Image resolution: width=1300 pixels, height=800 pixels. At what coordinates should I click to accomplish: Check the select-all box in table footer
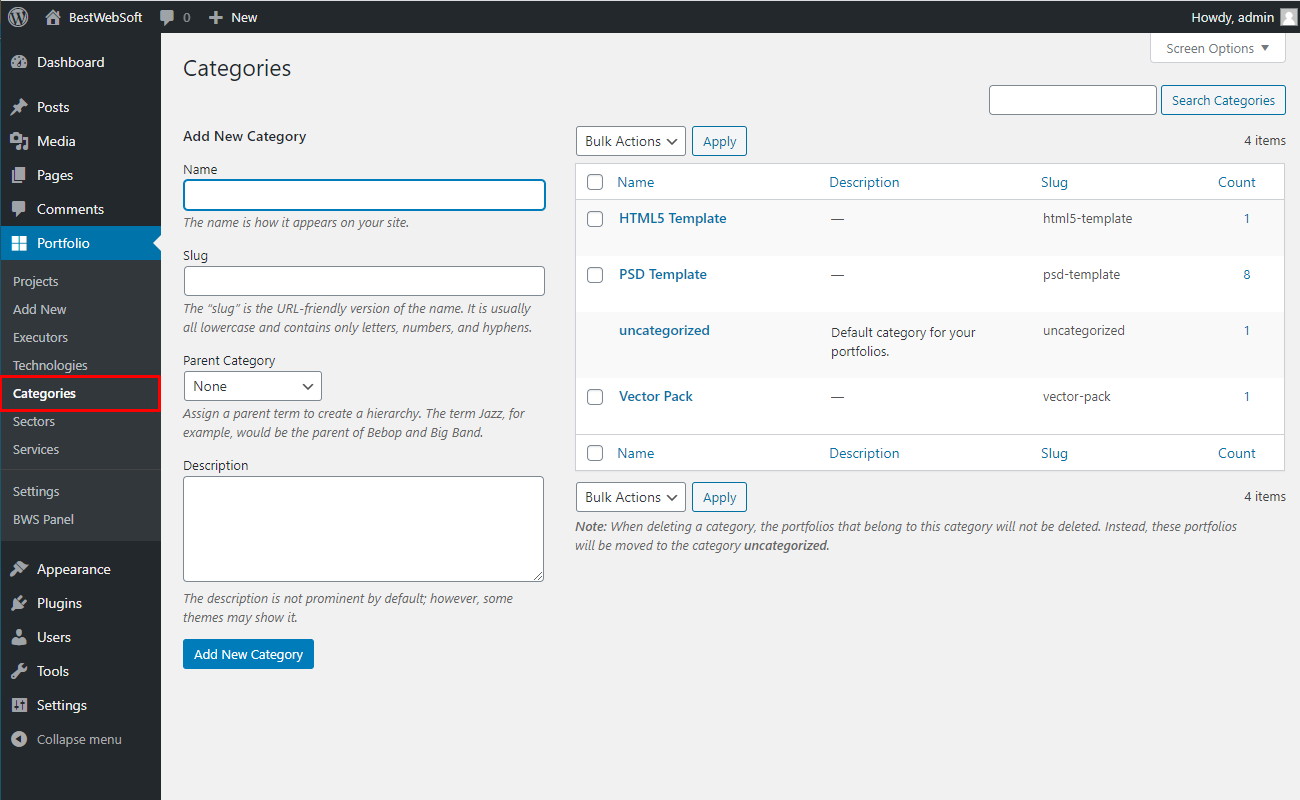(x=595, y=453)
